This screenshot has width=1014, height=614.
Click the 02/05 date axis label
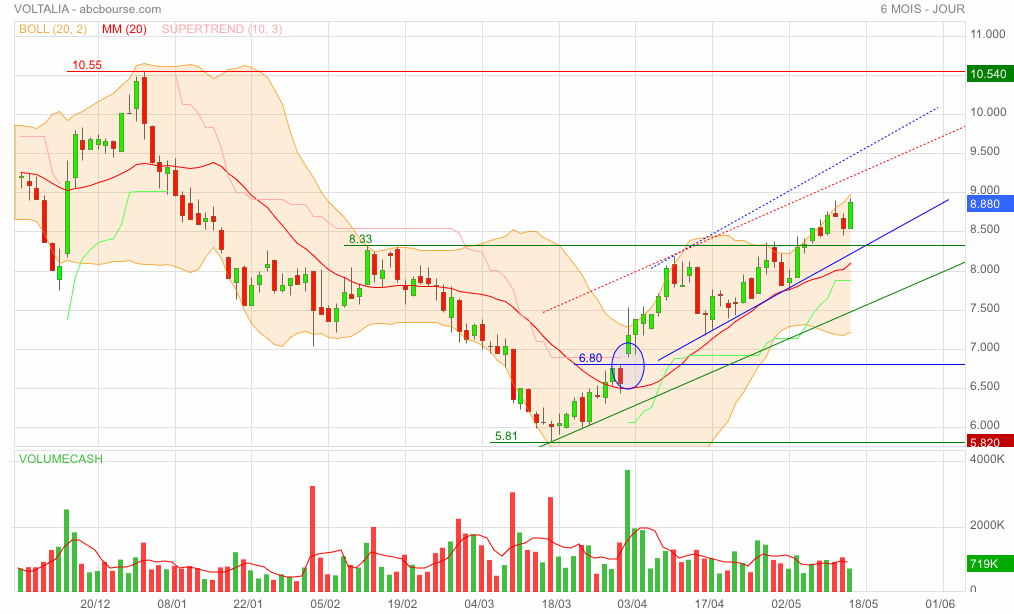[786, 604]
